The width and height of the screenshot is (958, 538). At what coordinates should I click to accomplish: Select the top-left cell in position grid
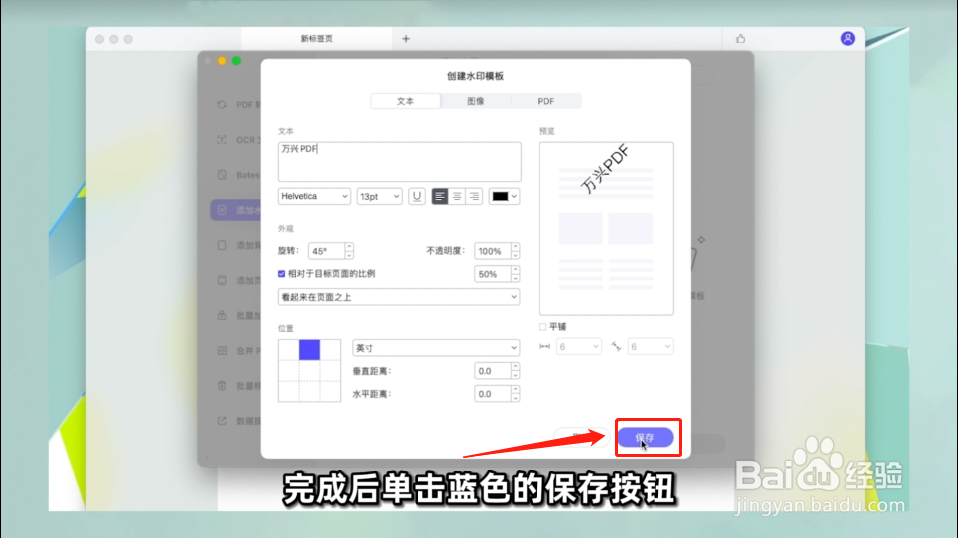(x=288, y=350)
